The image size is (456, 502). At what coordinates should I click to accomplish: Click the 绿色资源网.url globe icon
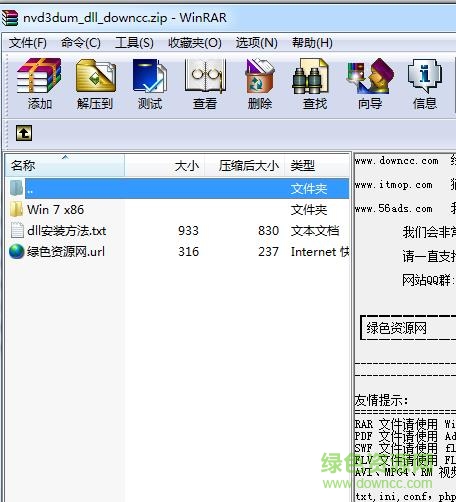point(17,252)
